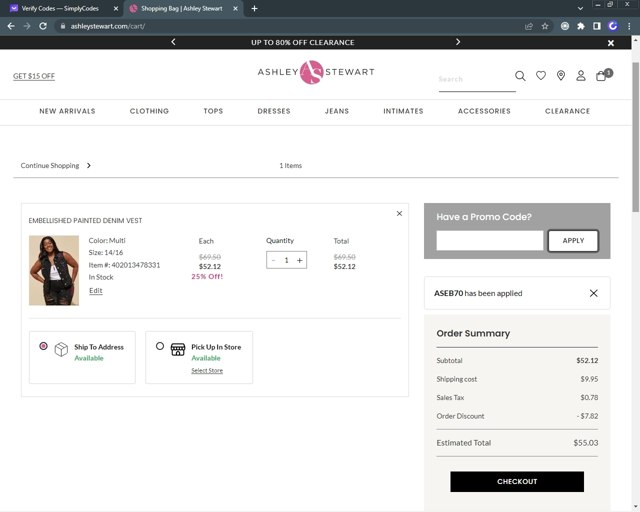The width and height of the screenshot is (640, 512).
Task: Open the side panel icon
Action: pos(597,26)
